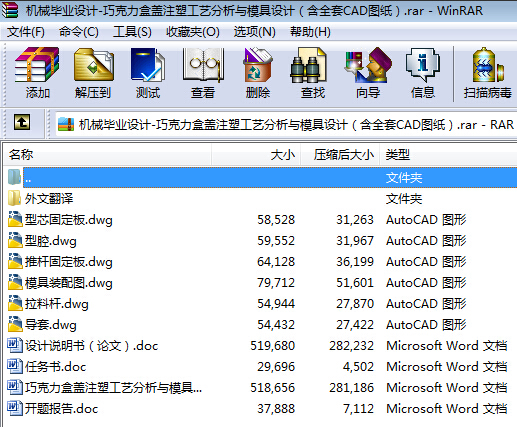This screenshot has height=427, width=517.
Task: Select file name 模具装配图.dwg
Action: coord(69,283)
